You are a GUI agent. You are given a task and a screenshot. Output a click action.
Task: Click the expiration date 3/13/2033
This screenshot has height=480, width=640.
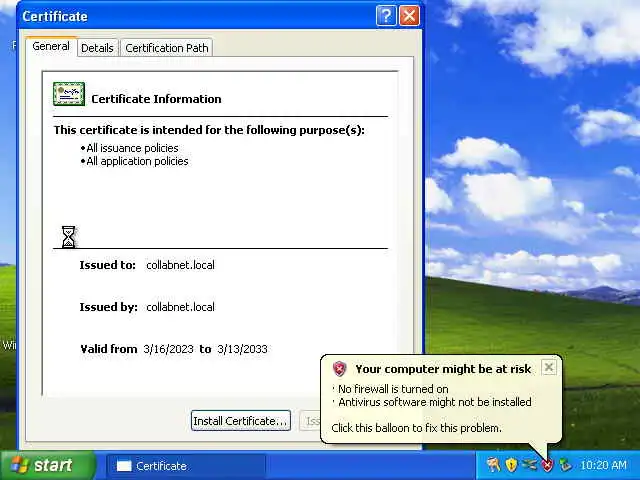pos(242,349)
